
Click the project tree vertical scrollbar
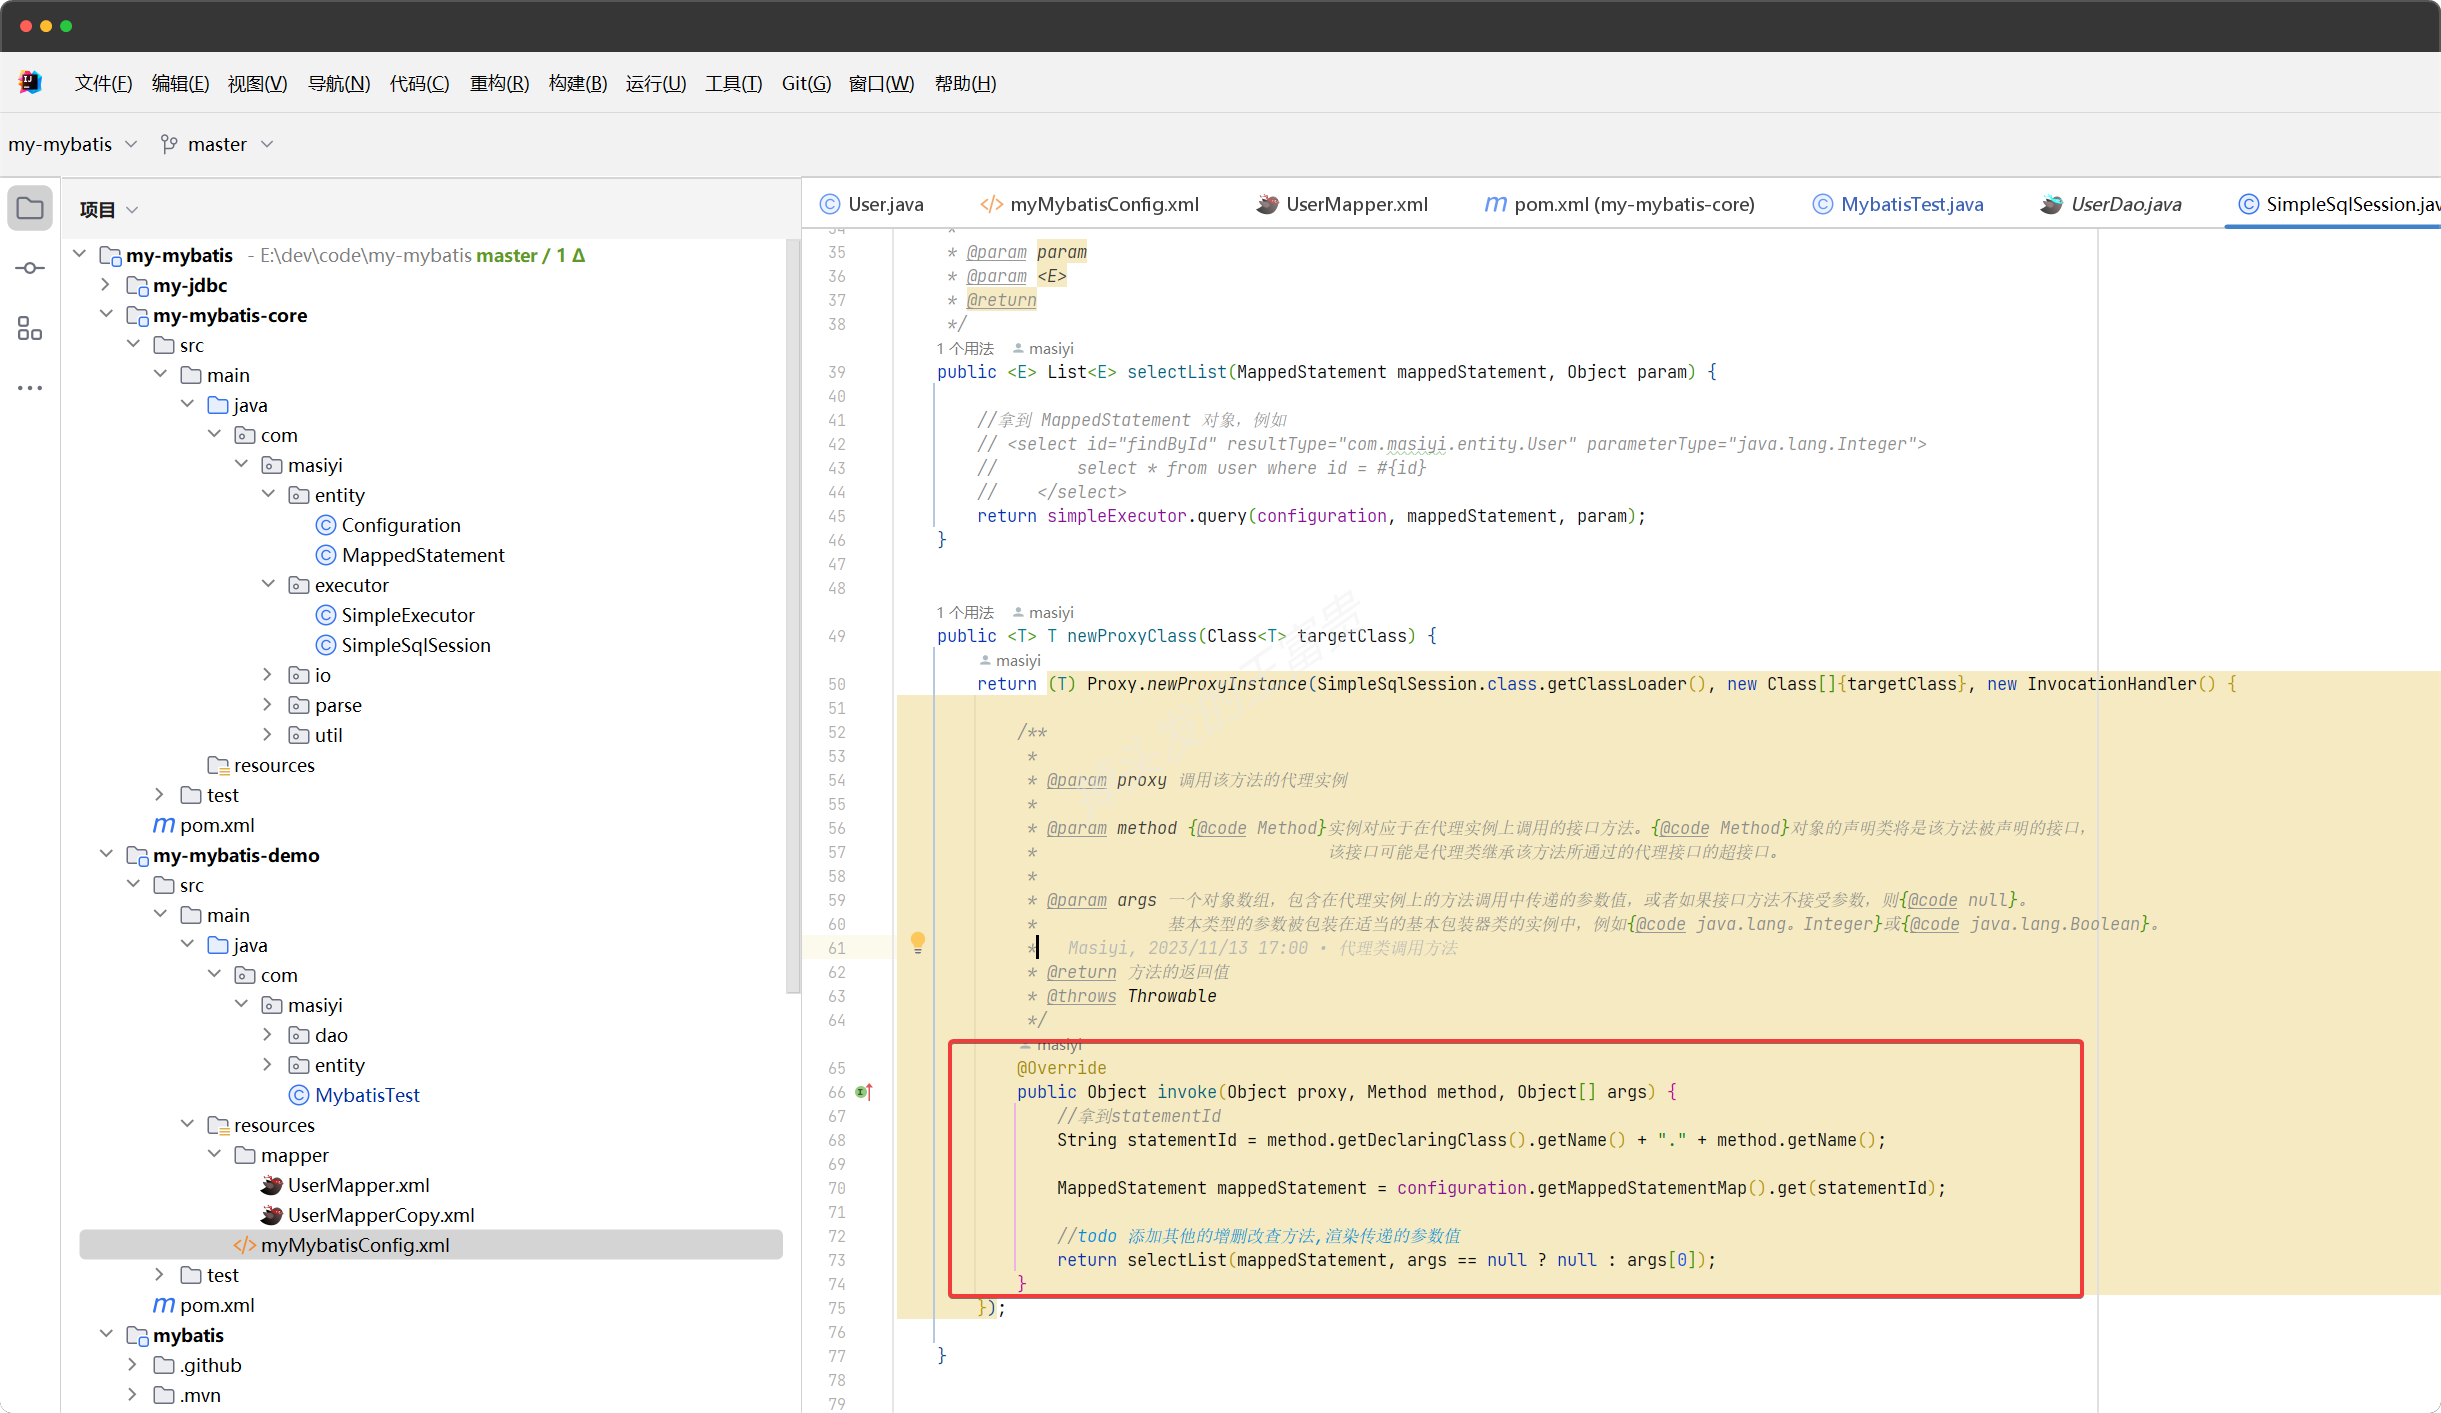click(793, 615)
